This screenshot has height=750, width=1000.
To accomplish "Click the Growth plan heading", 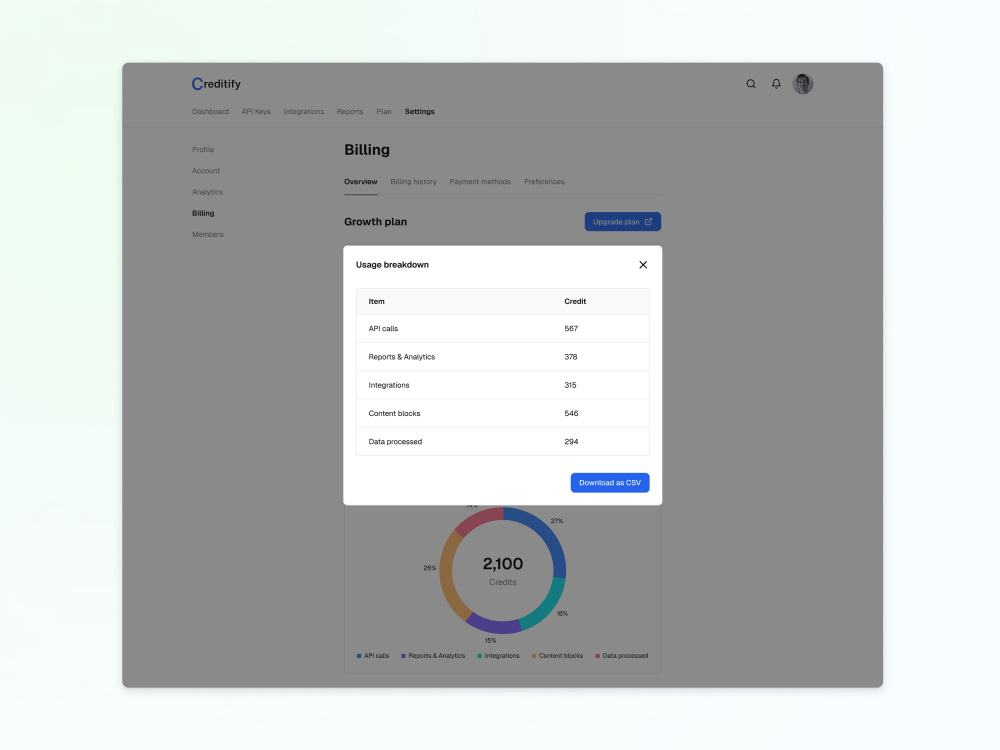I will [x=375, y=222].
